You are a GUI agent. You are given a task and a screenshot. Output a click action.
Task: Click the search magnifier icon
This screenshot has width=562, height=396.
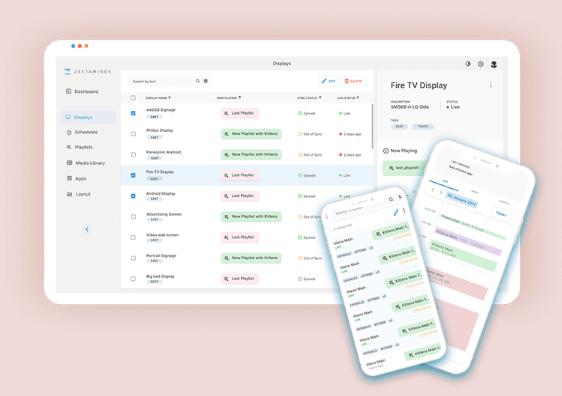pos(197,81)
